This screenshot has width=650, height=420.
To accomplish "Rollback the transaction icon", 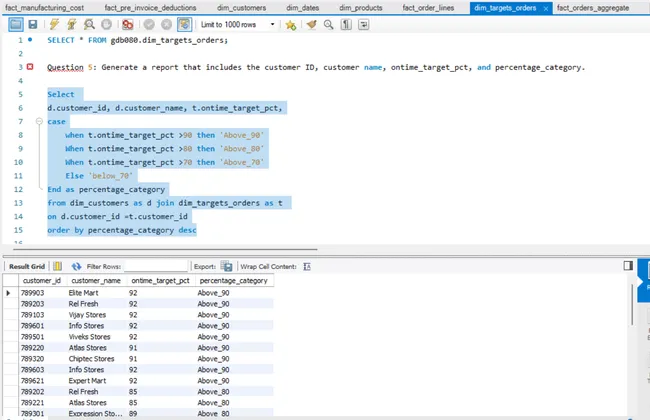I will point(167,24).
